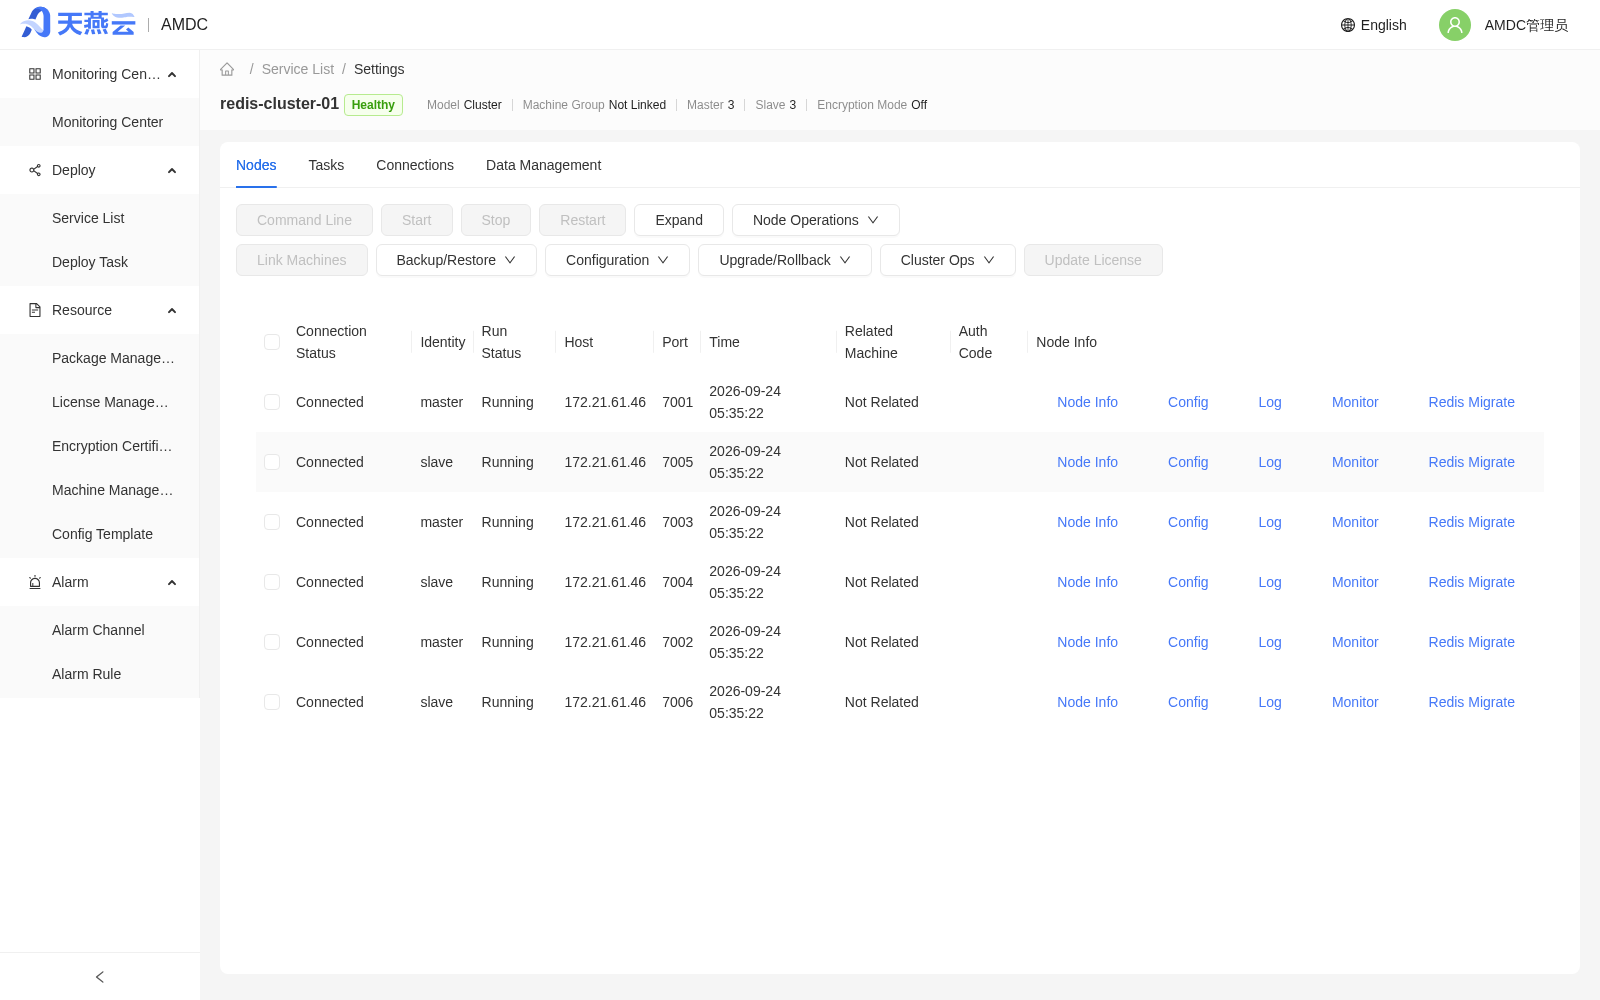Open the Configuration dropdown

617,260
